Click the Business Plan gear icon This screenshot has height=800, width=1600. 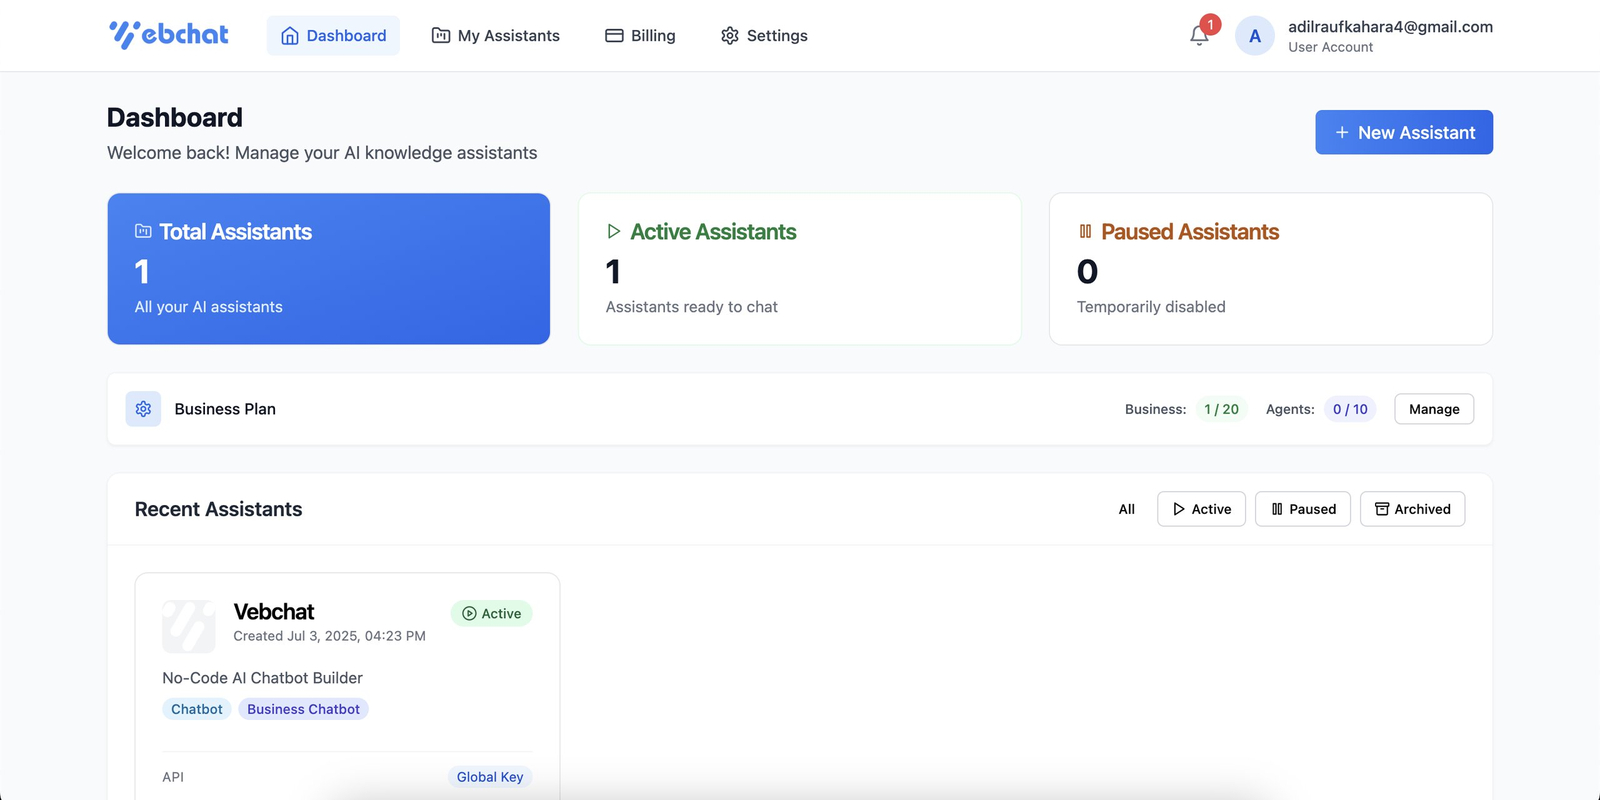pos(143,409)
